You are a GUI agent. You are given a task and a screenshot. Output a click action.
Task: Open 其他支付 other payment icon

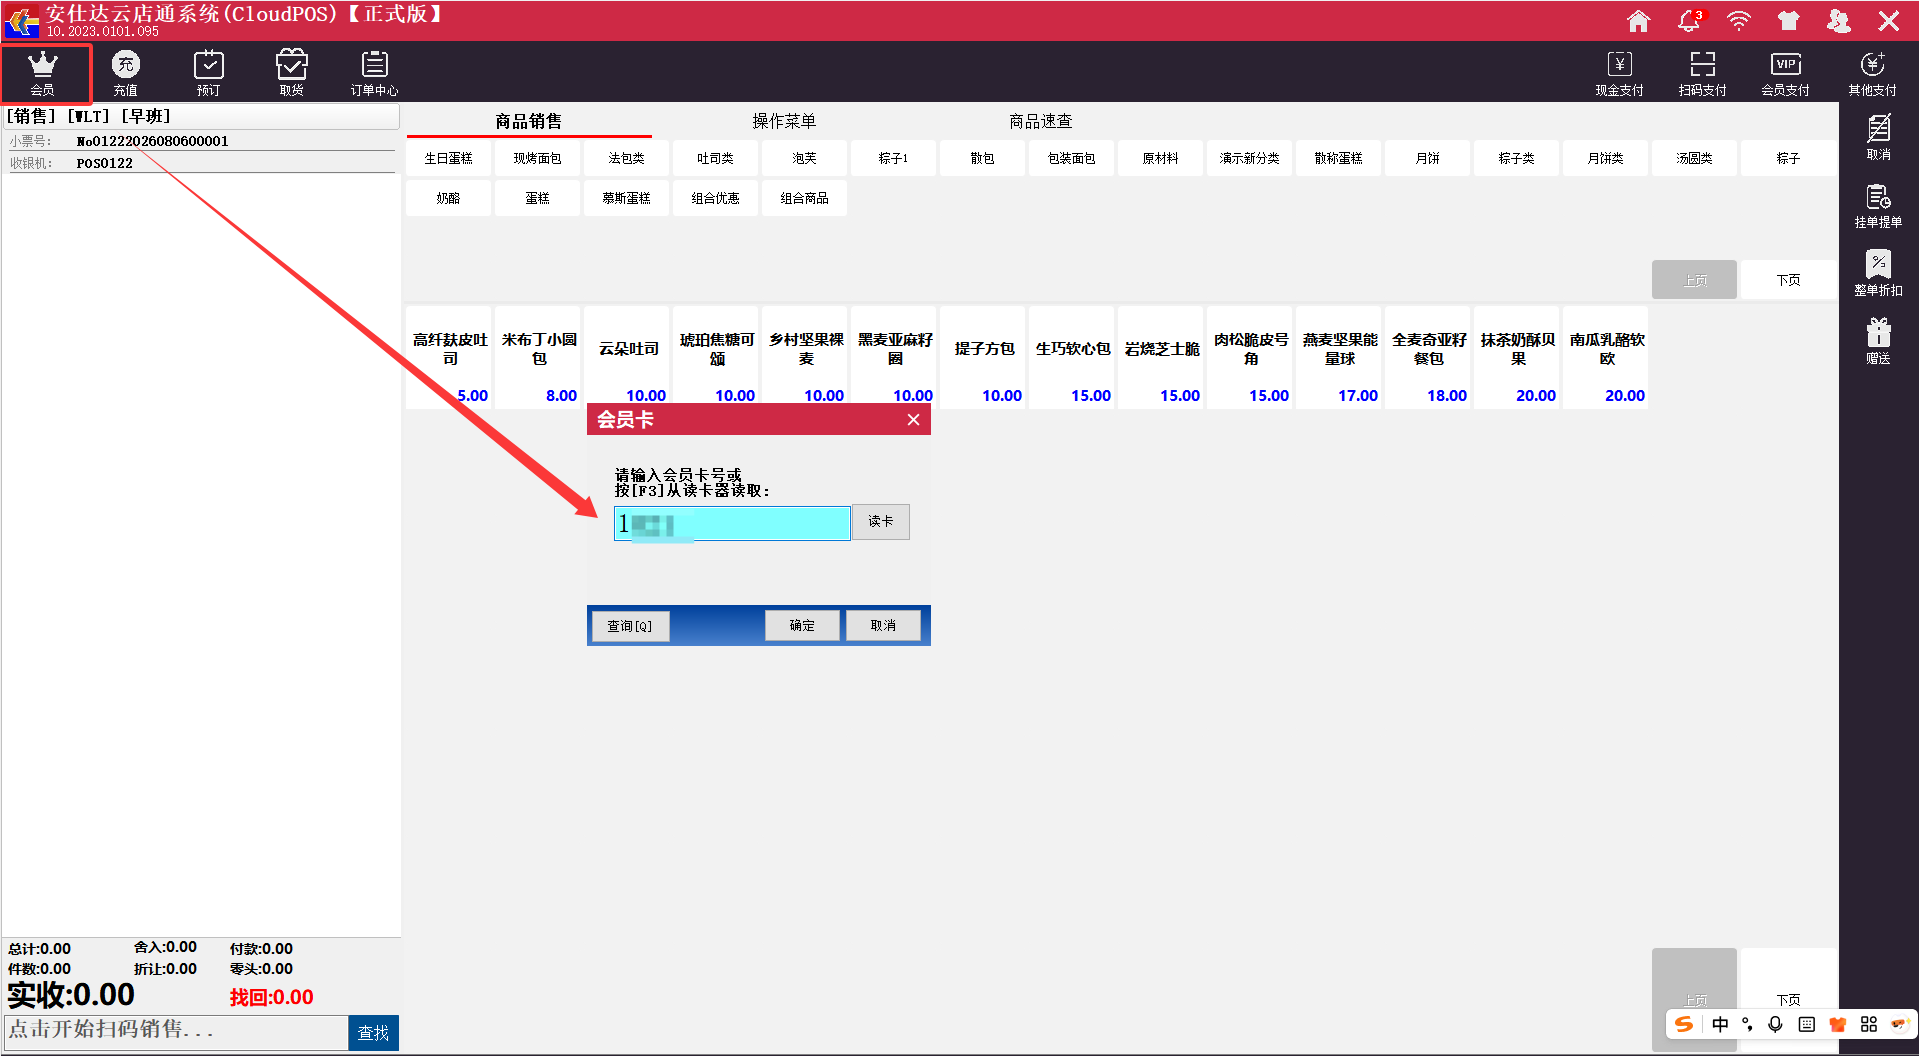point(1872,73)
